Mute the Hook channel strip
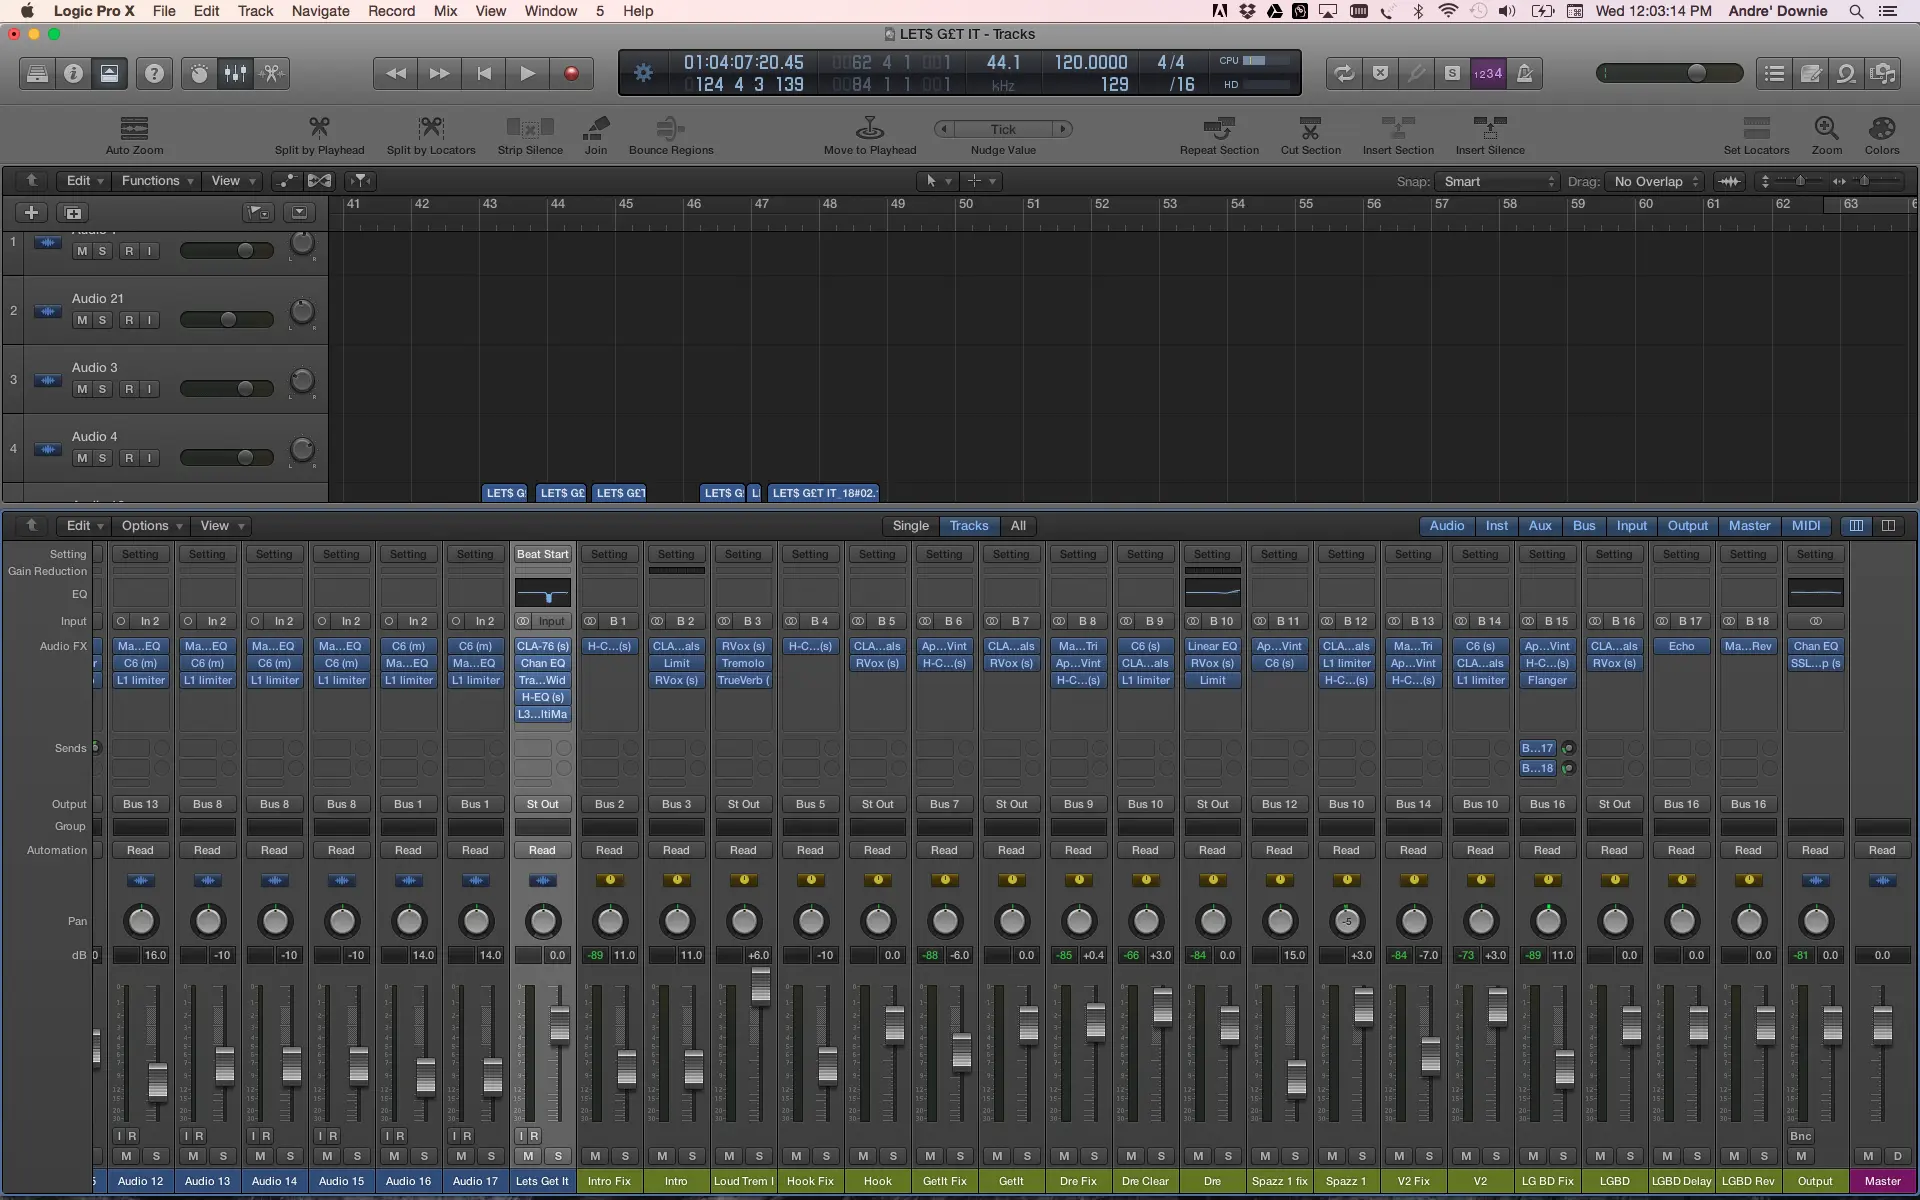The height and width of the screenshot is (1200, 1920). (x=863, y=1156)
